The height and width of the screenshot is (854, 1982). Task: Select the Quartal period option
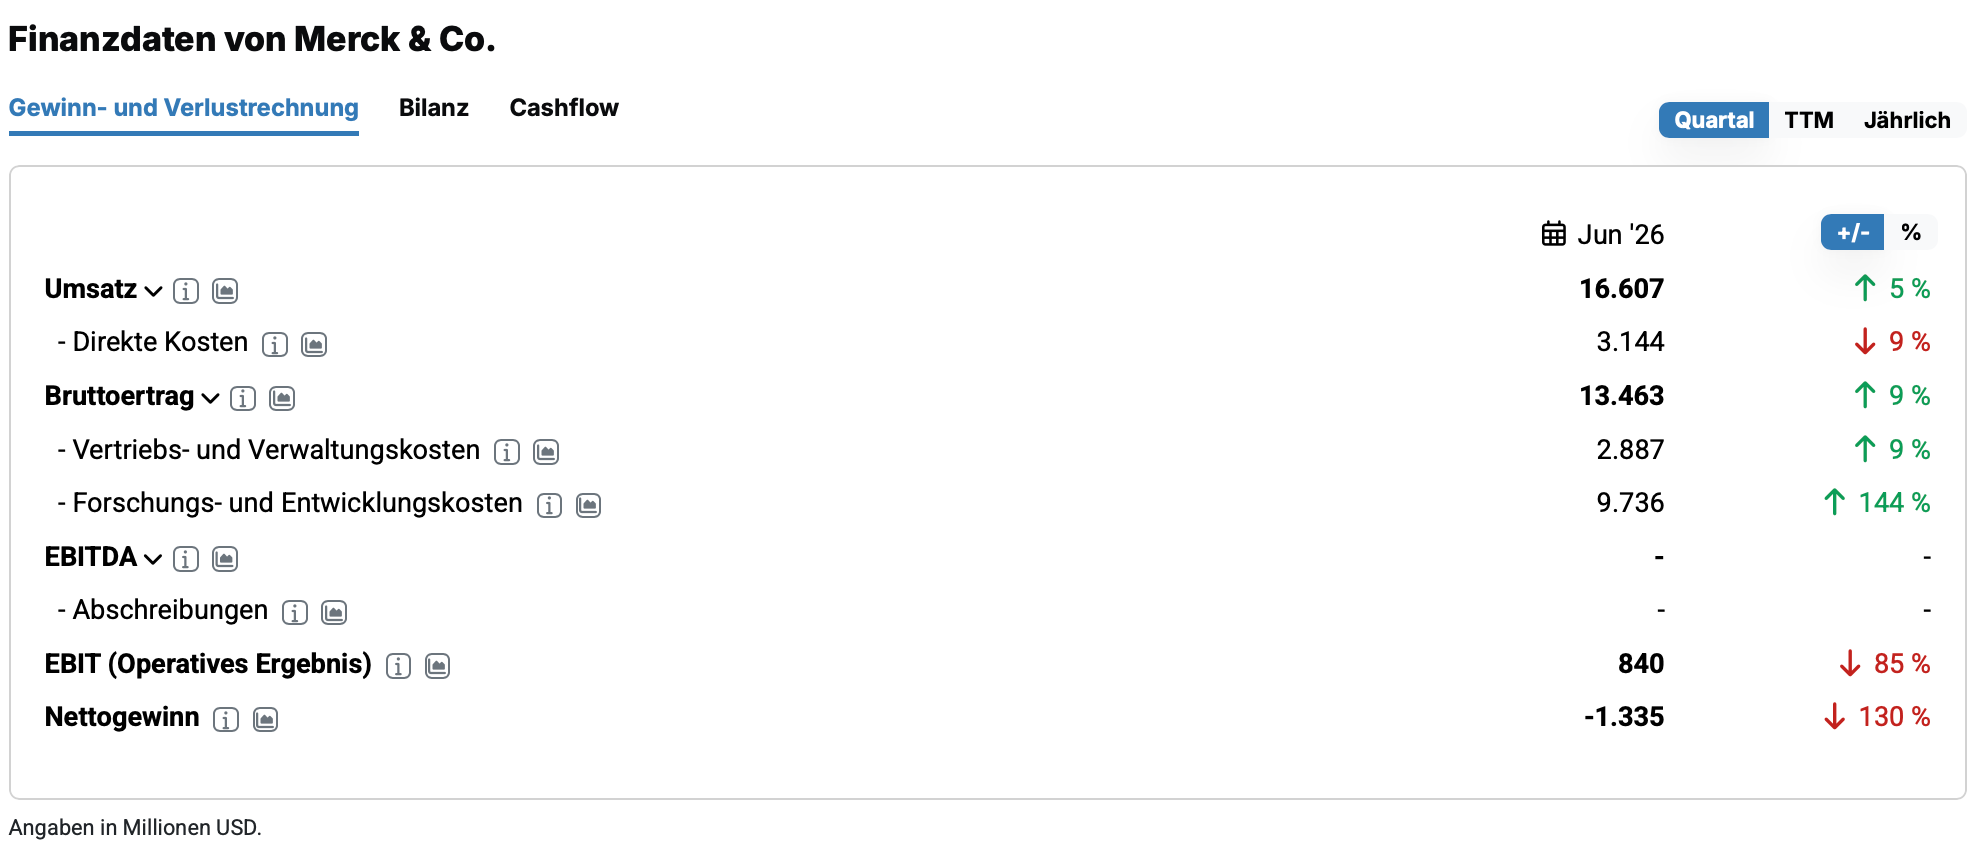tap(1713, 120)
